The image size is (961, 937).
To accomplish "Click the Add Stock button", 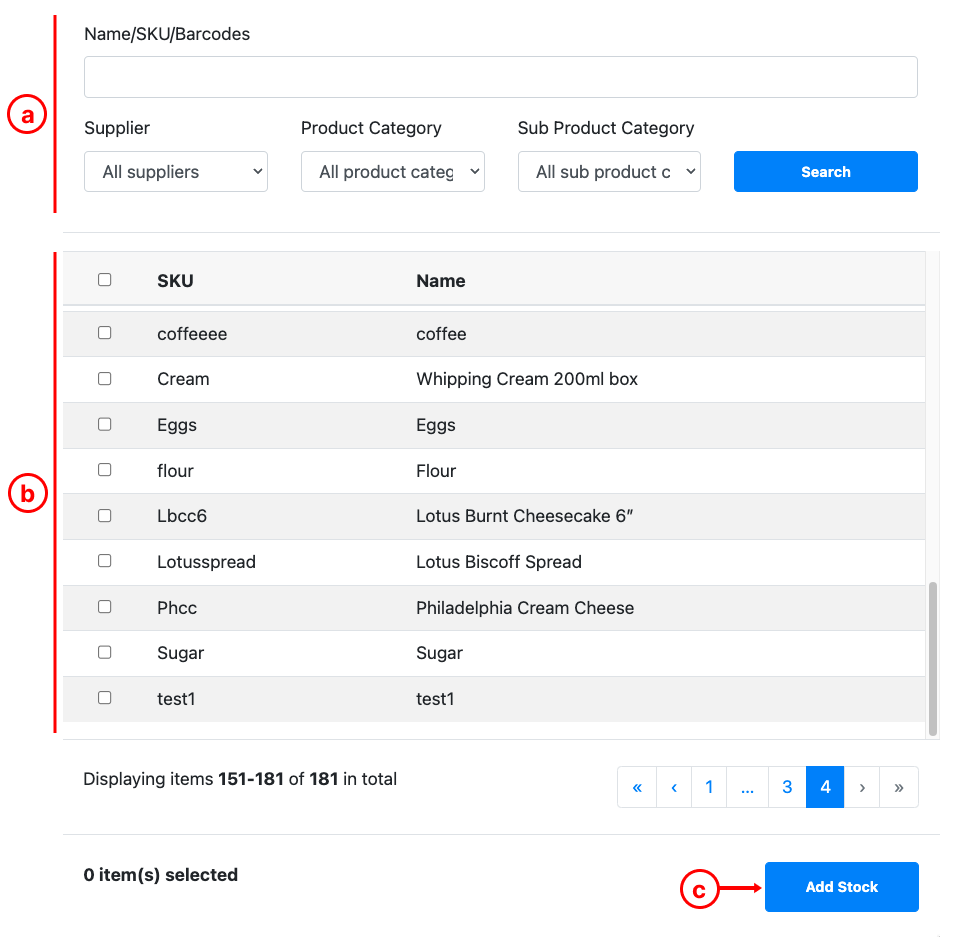I will tap(841, 887).
